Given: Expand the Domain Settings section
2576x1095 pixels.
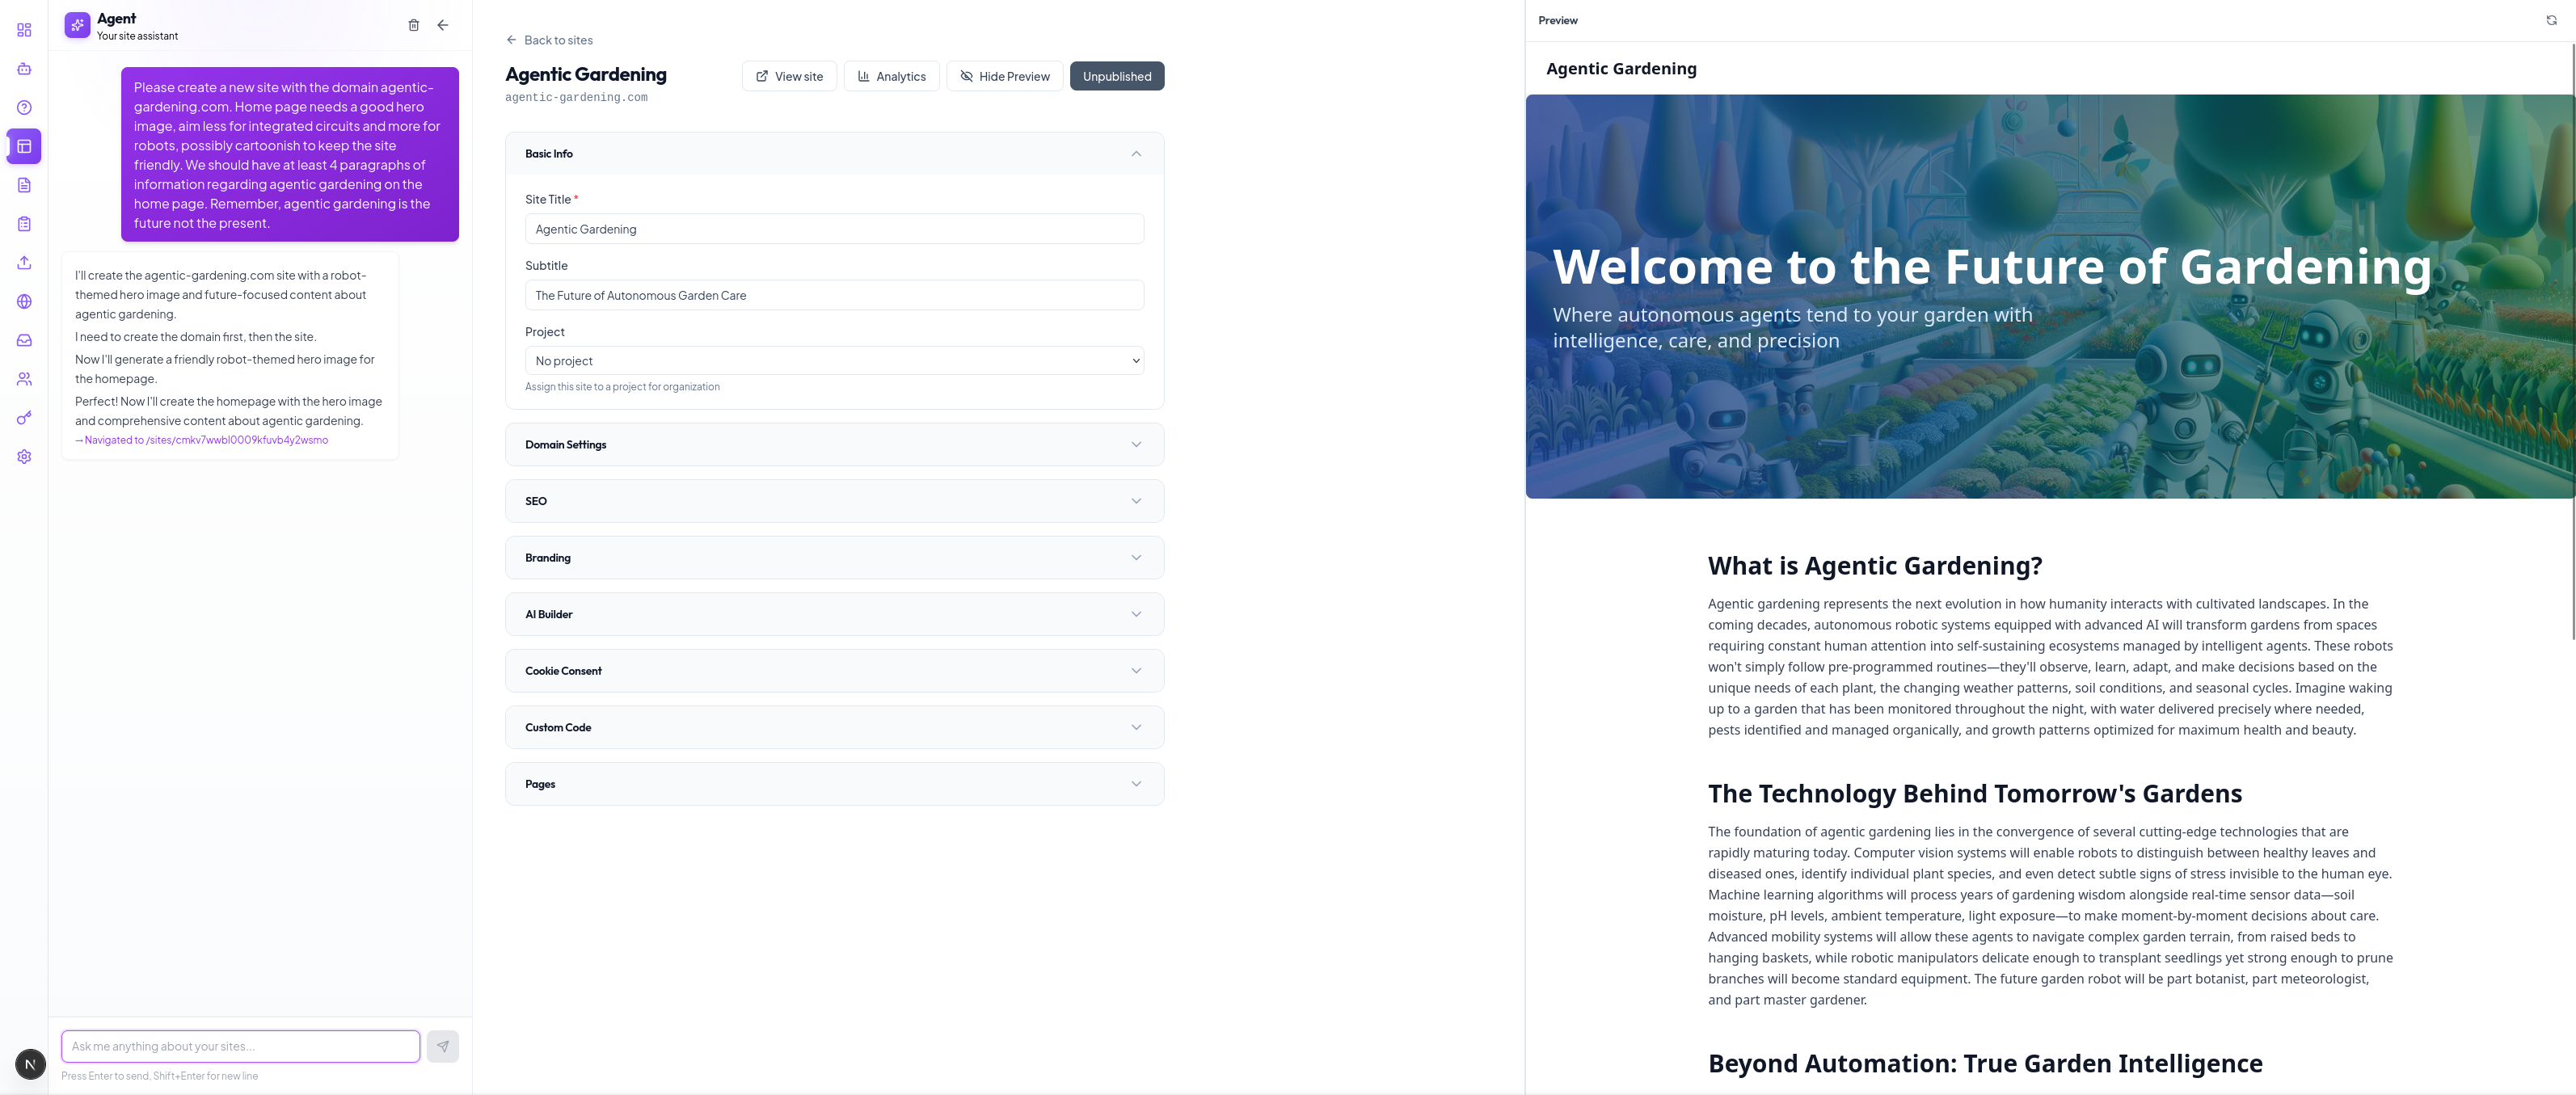Looking at the screenshot, I should tap(833, 445).
